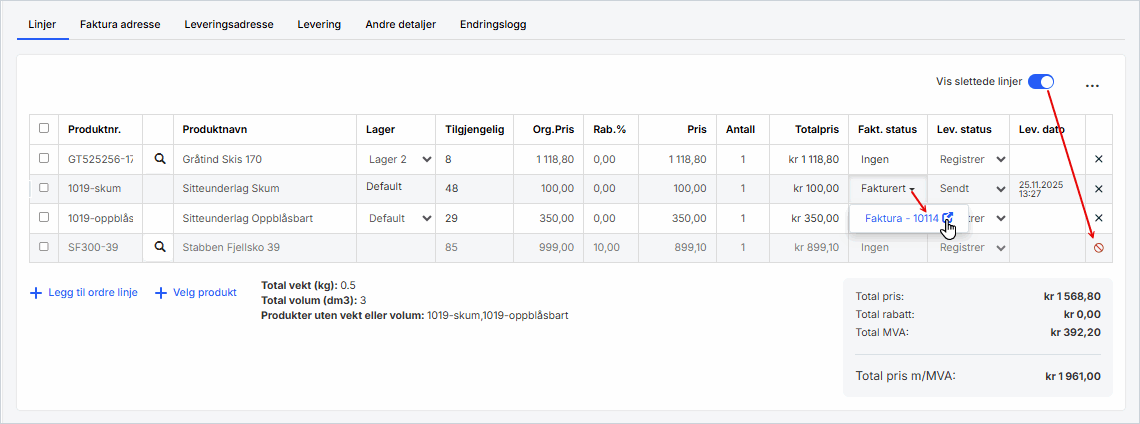This screenshot has width=1140, height=424.
Task: Open the external link icon beside Faktura 10114
Action: tap(948, 218)
